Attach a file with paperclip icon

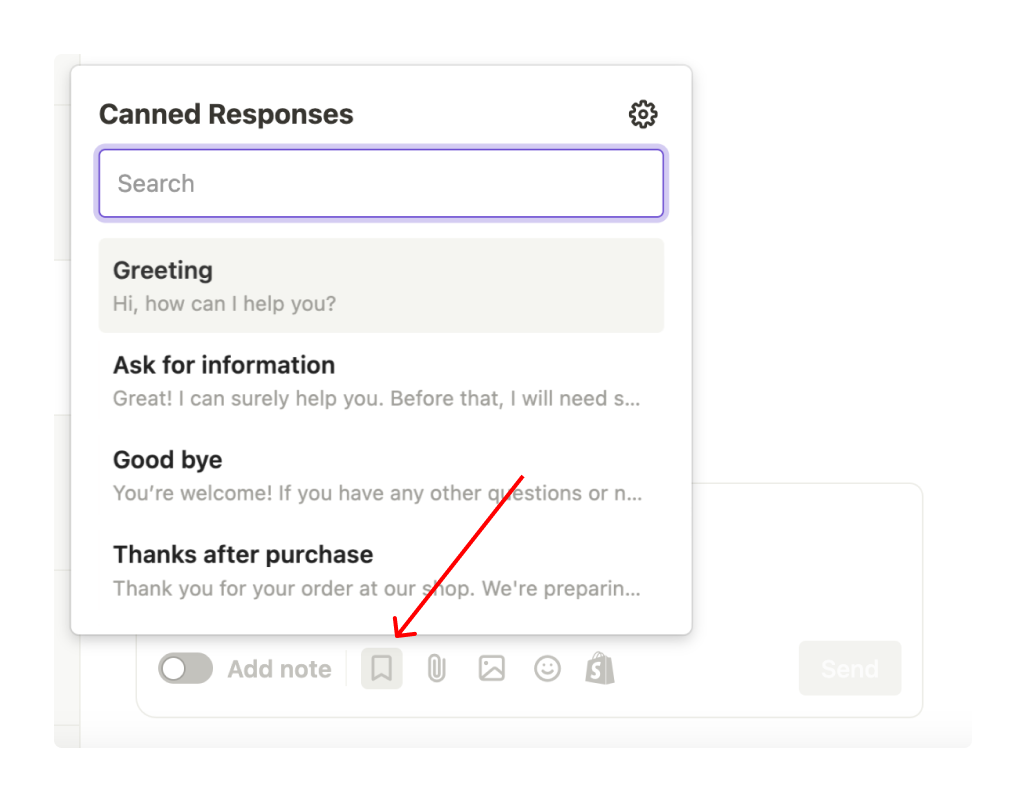[x=436, y=668]
